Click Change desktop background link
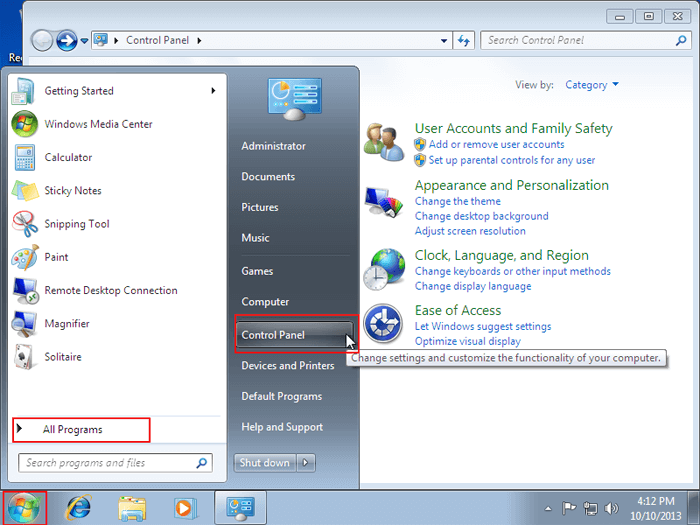 coord(482,216)
